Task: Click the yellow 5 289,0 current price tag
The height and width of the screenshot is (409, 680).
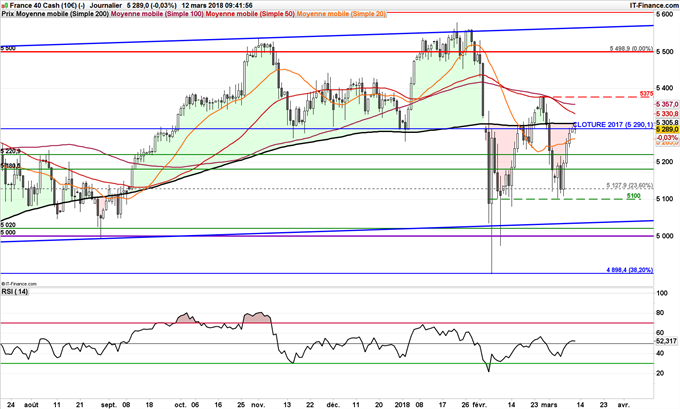Action: [667, 130]
